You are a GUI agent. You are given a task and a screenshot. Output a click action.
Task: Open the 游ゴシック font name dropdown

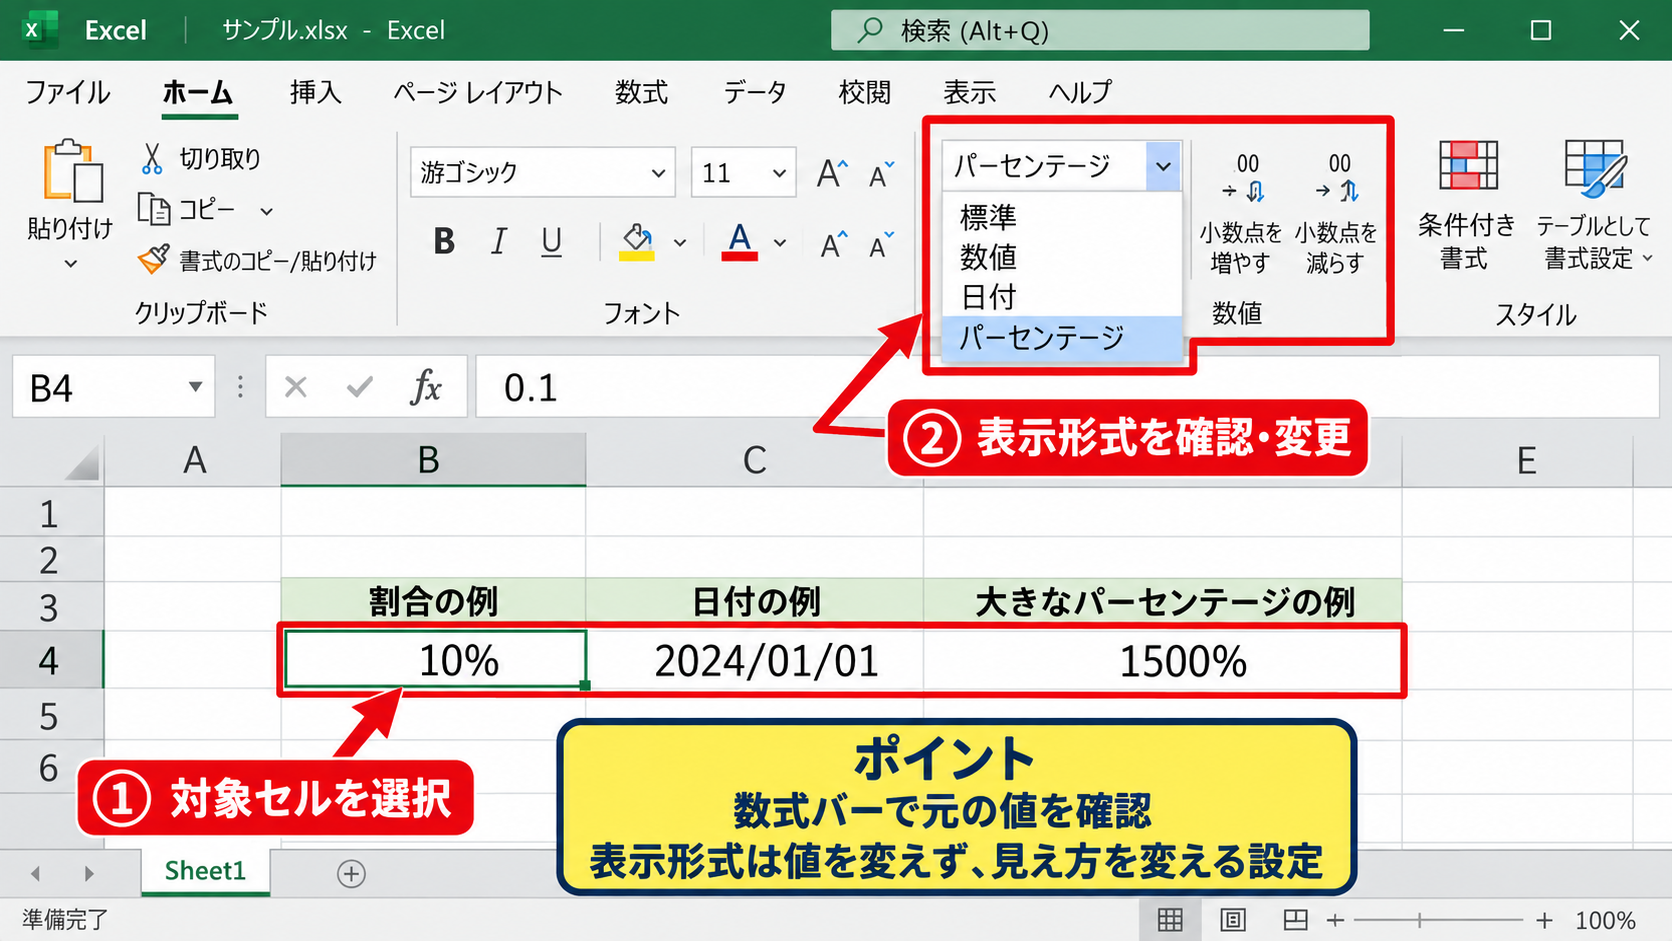click(x=658, y=173)
